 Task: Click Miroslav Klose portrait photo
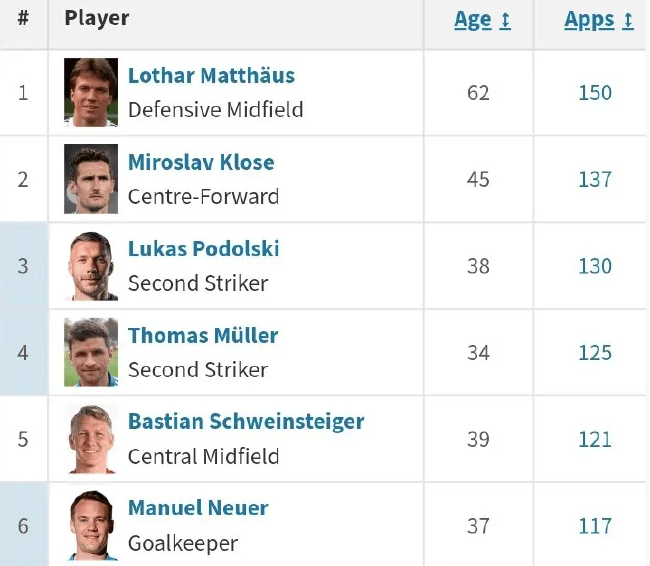(x=91, y=179)
